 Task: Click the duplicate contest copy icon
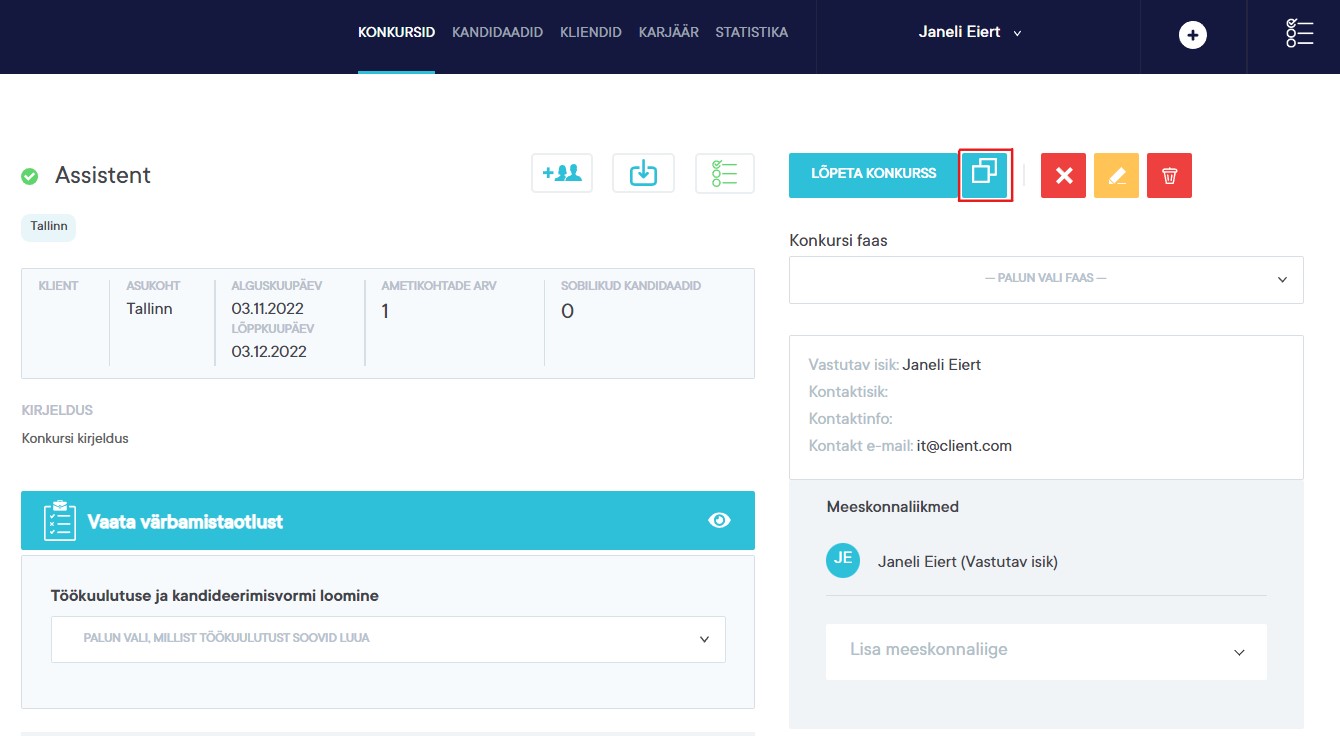pos(985,174)
